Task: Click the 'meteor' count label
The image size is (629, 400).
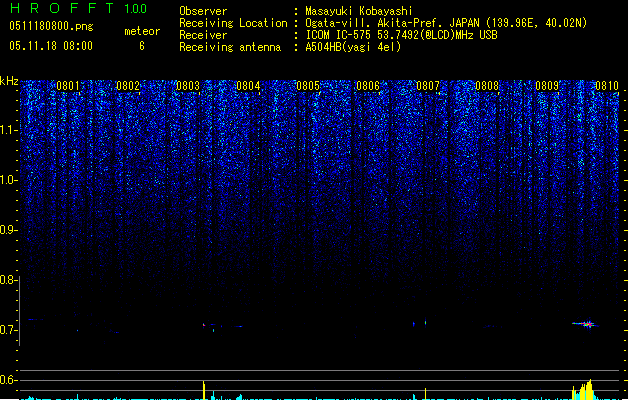Action: coord(142,31)
